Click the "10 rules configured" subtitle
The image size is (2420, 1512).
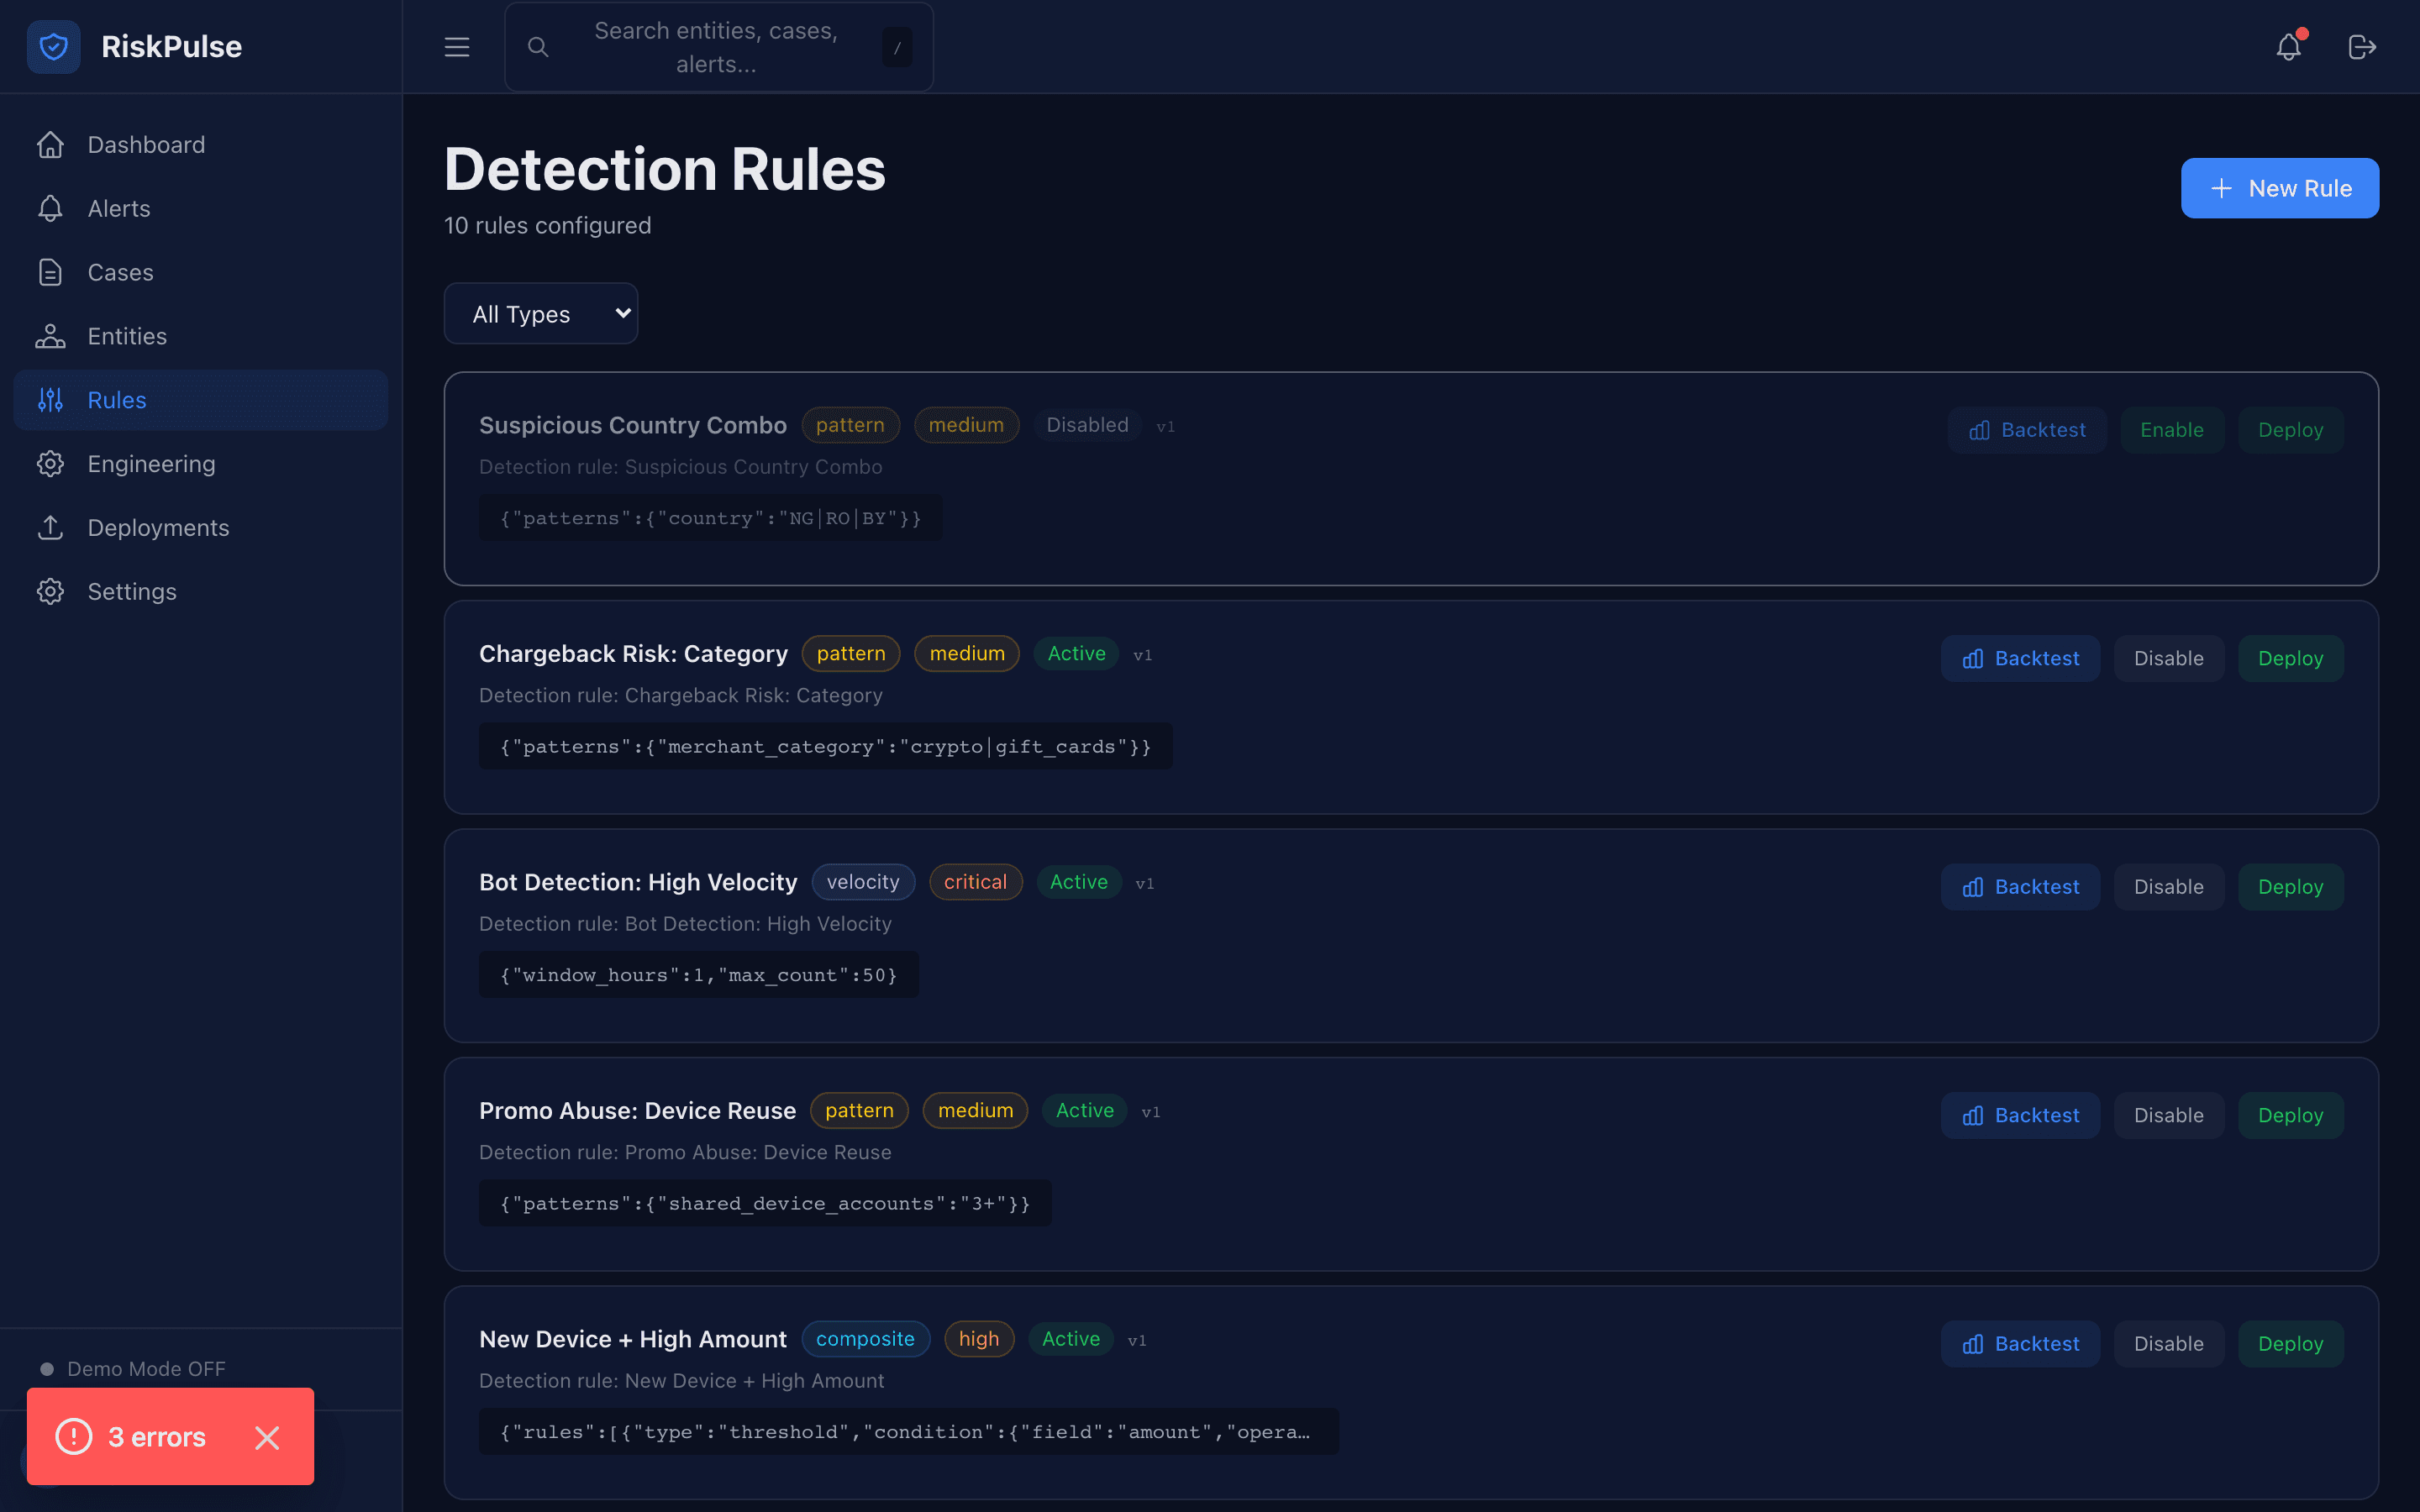(x=547, y=226)
